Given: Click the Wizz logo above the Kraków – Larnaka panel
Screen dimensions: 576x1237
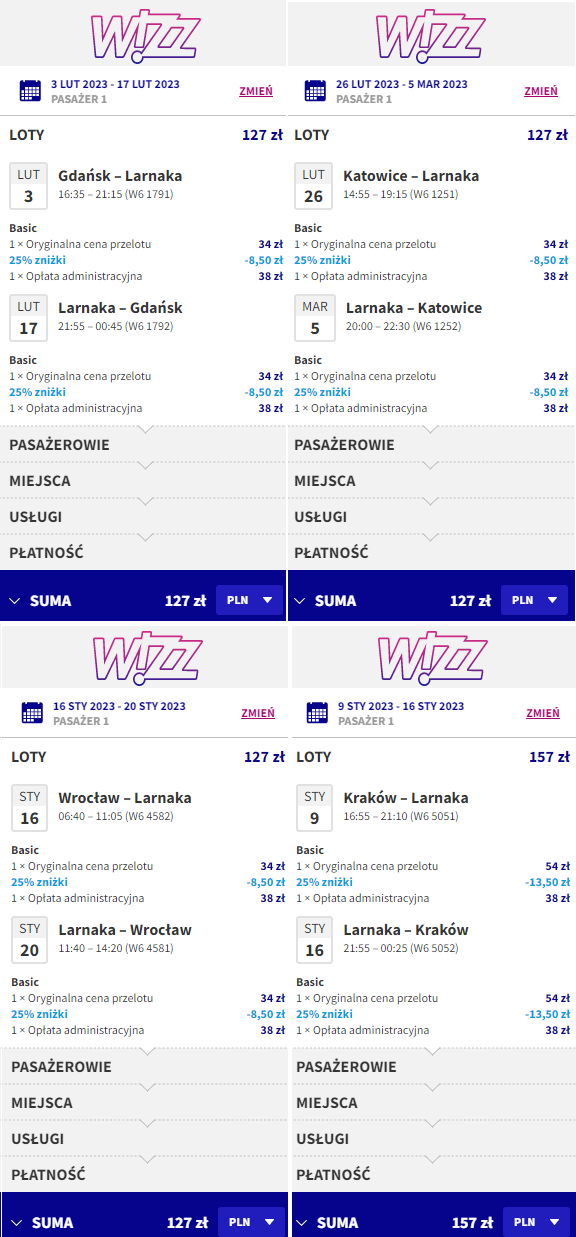Looking at the screenshot, I should (x=432, y=657).
